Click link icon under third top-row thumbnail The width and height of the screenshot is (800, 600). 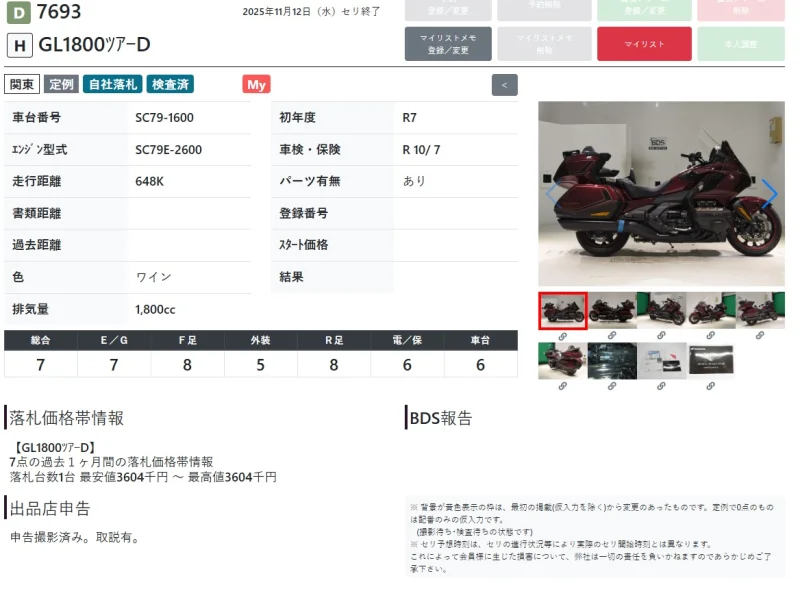[x=661, y=335]
